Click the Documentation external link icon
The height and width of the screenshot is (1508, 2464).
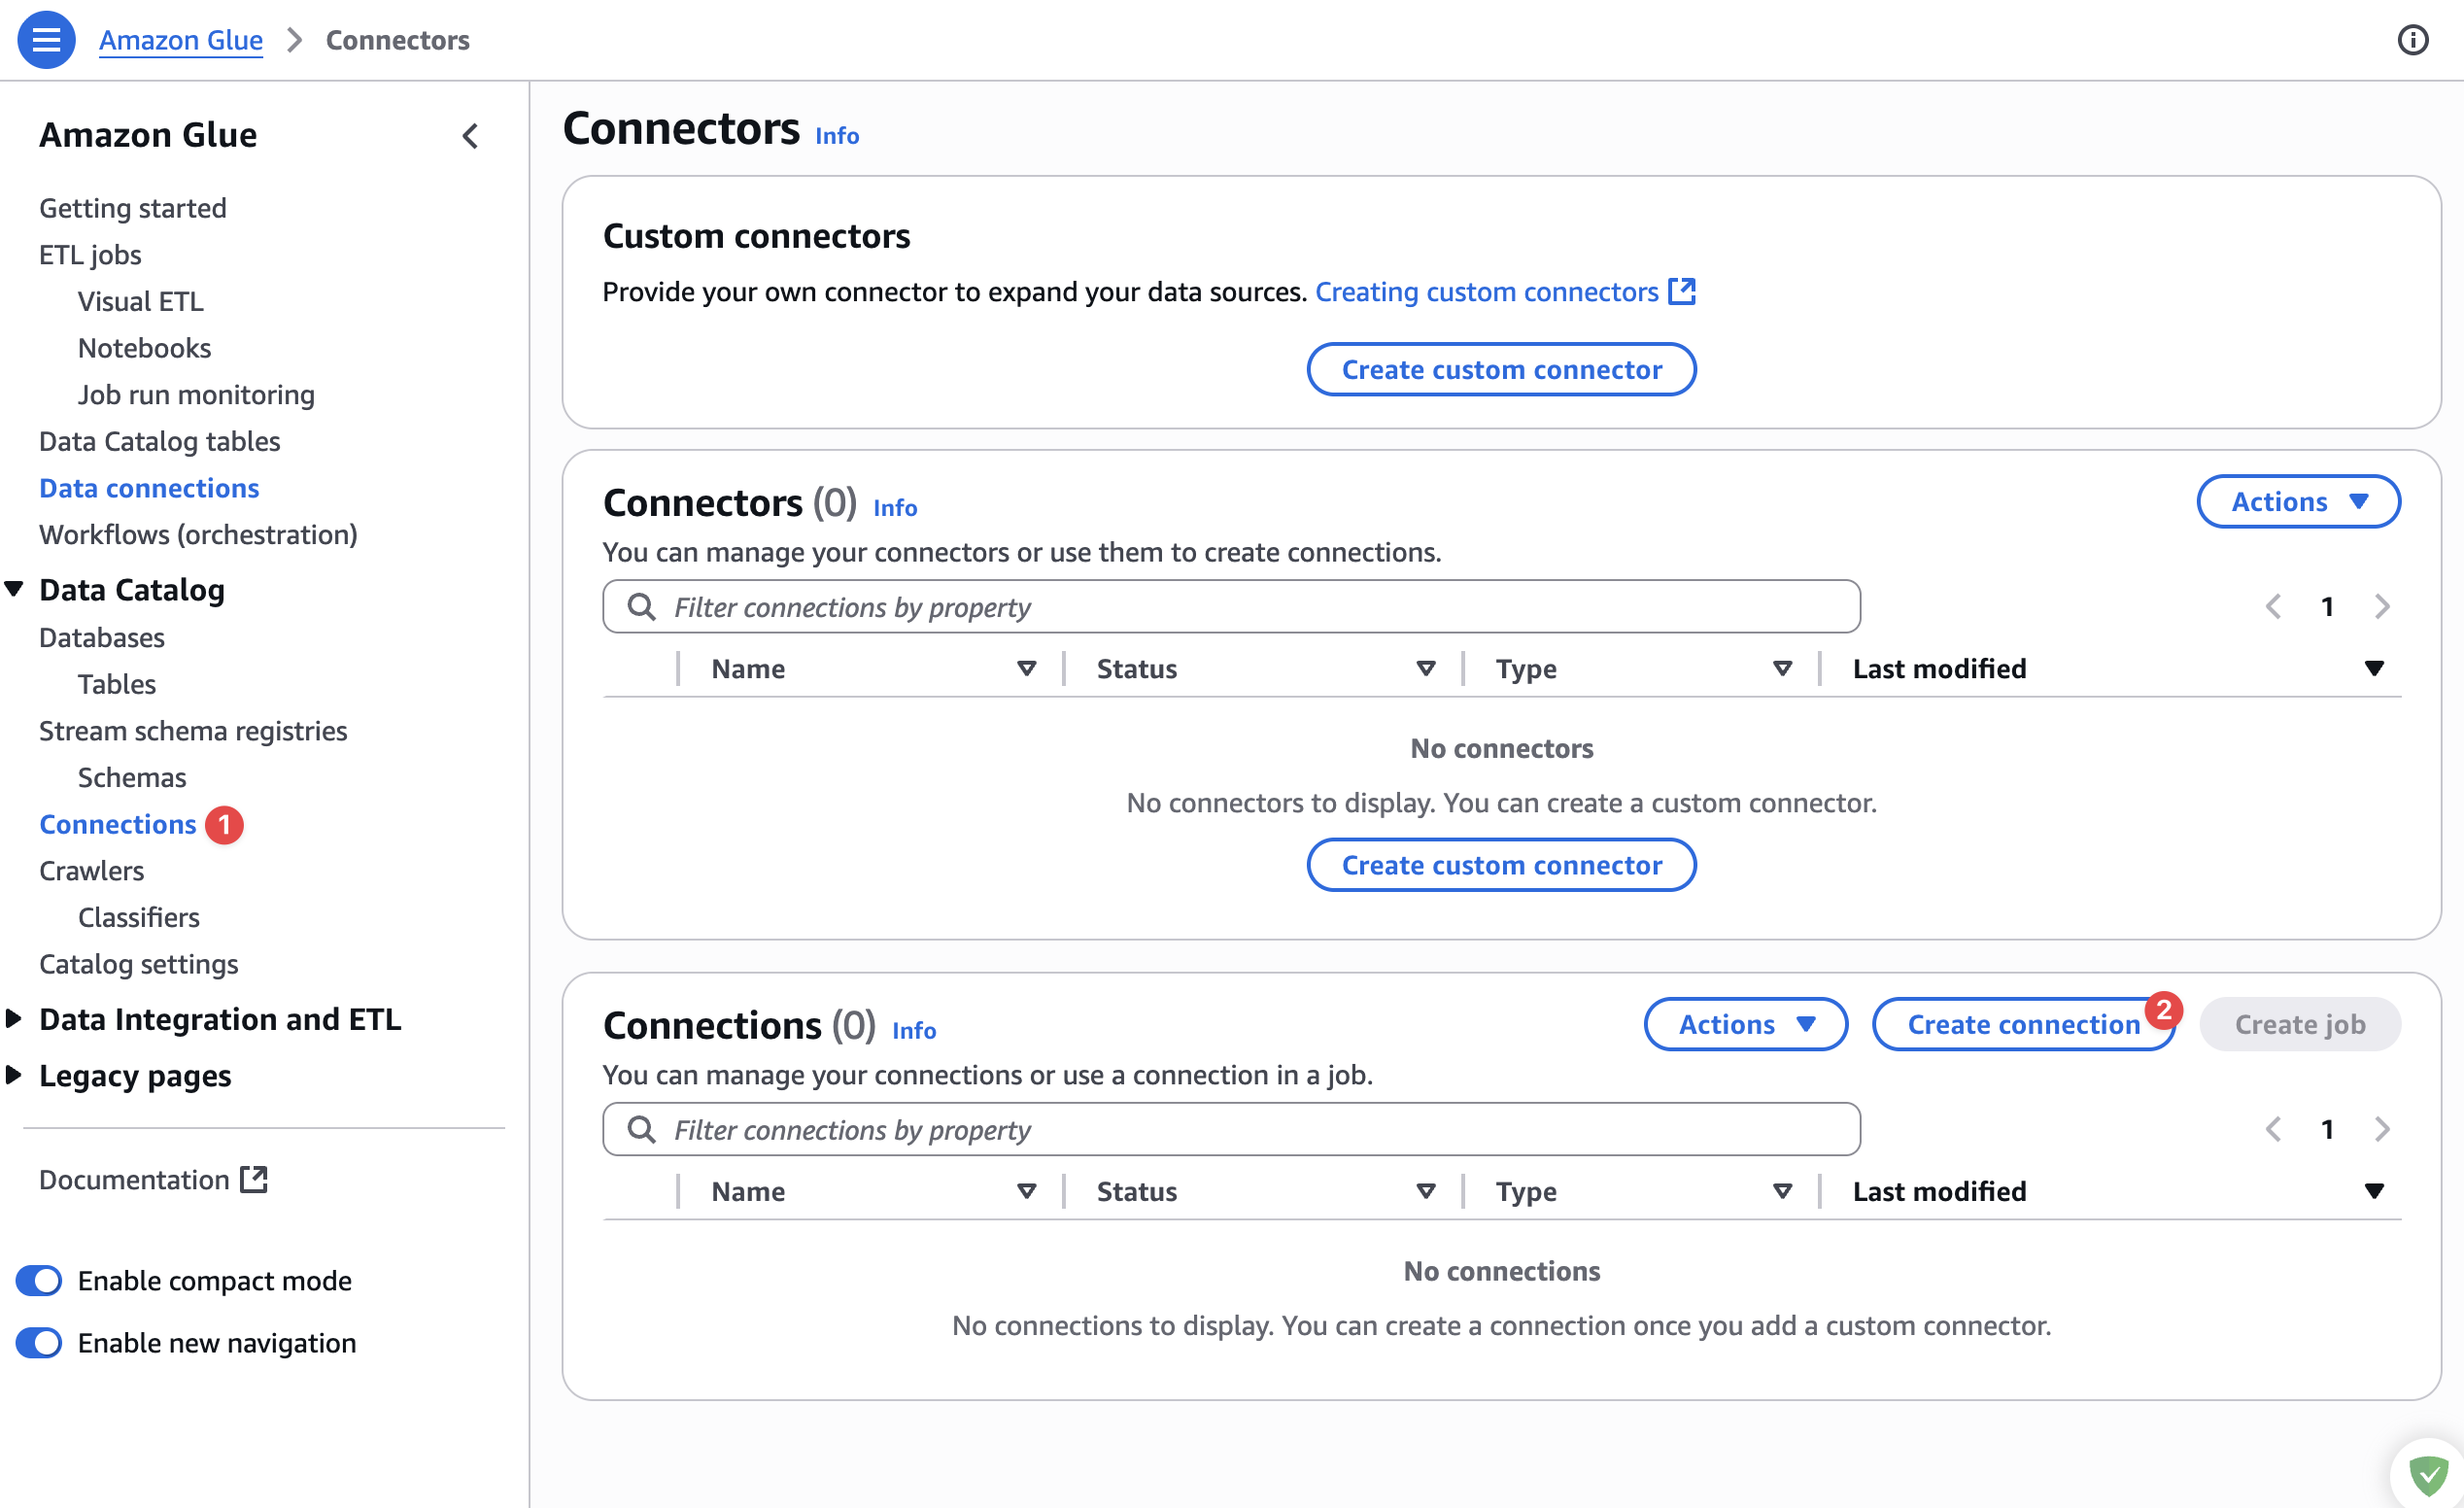tap(254, 1180)
